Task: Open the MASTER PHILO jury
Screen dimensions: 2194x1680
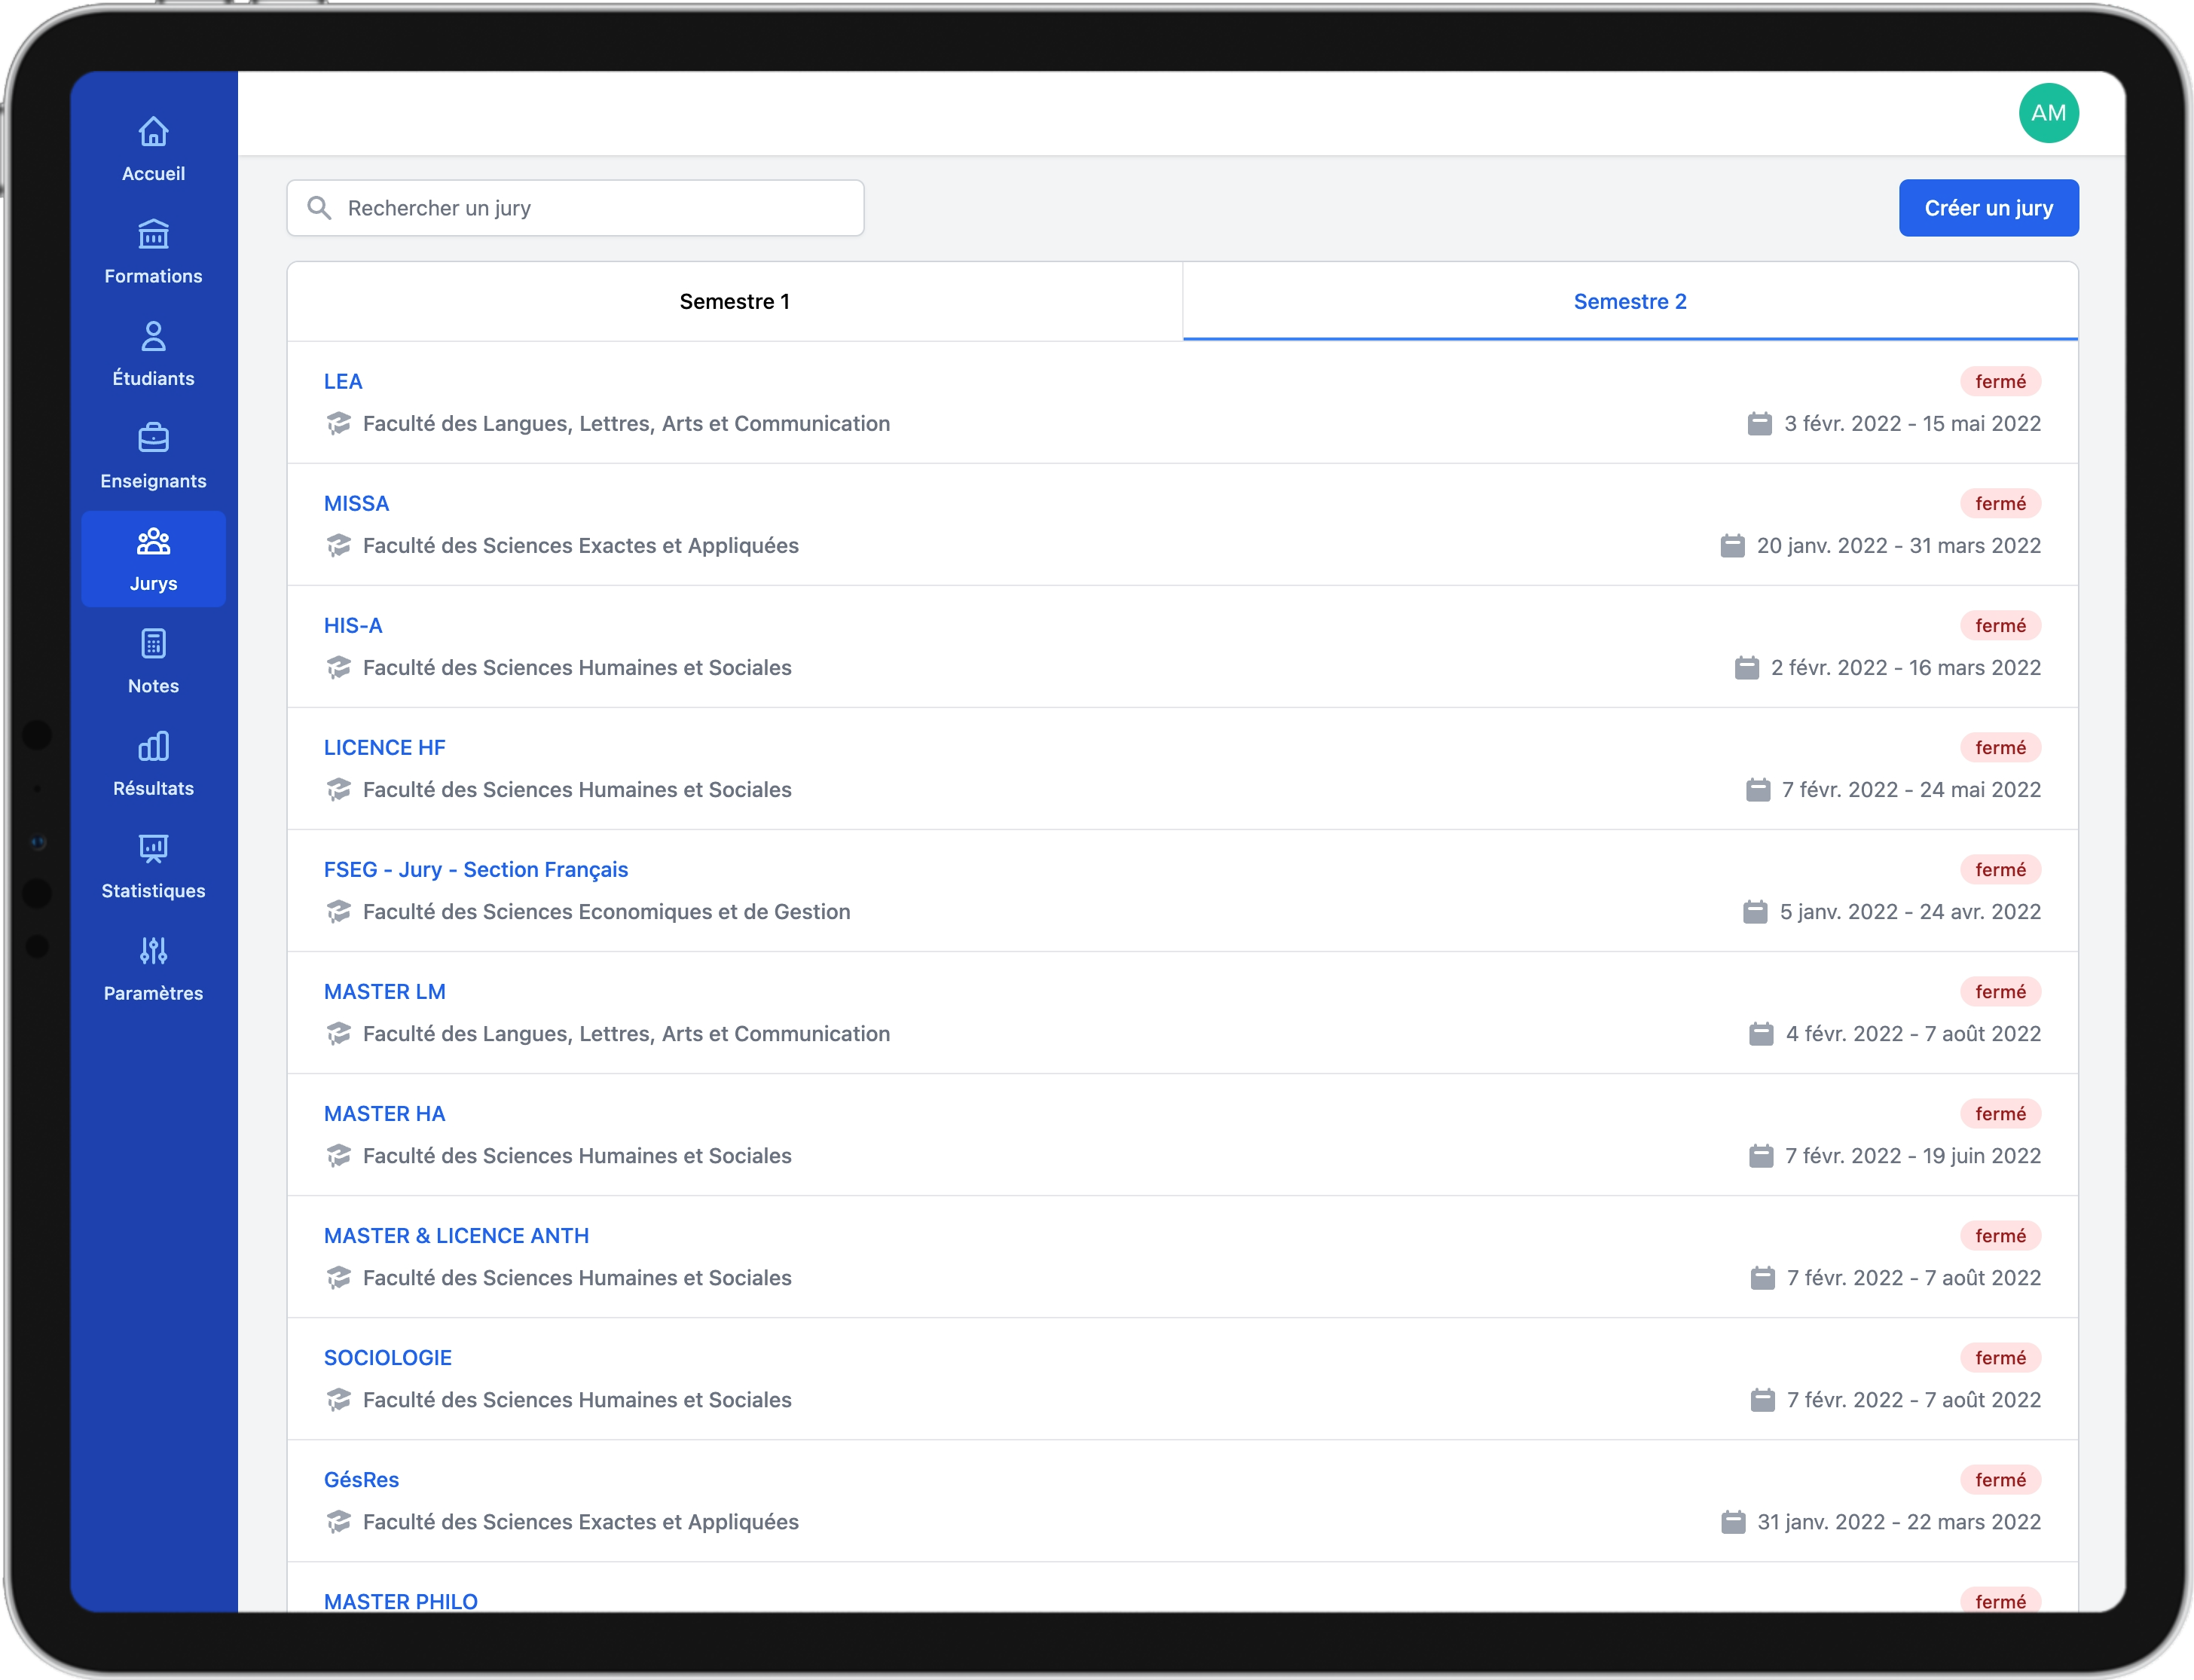Action: 401,1601
